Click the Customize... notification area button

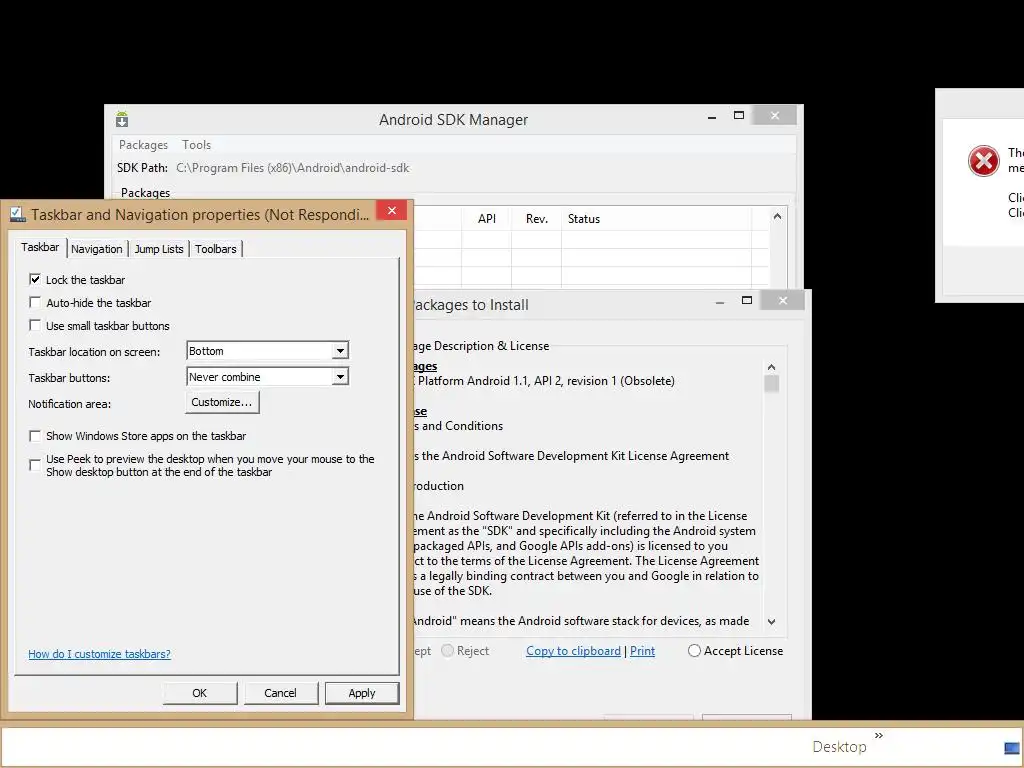click(x=222, y=402)
